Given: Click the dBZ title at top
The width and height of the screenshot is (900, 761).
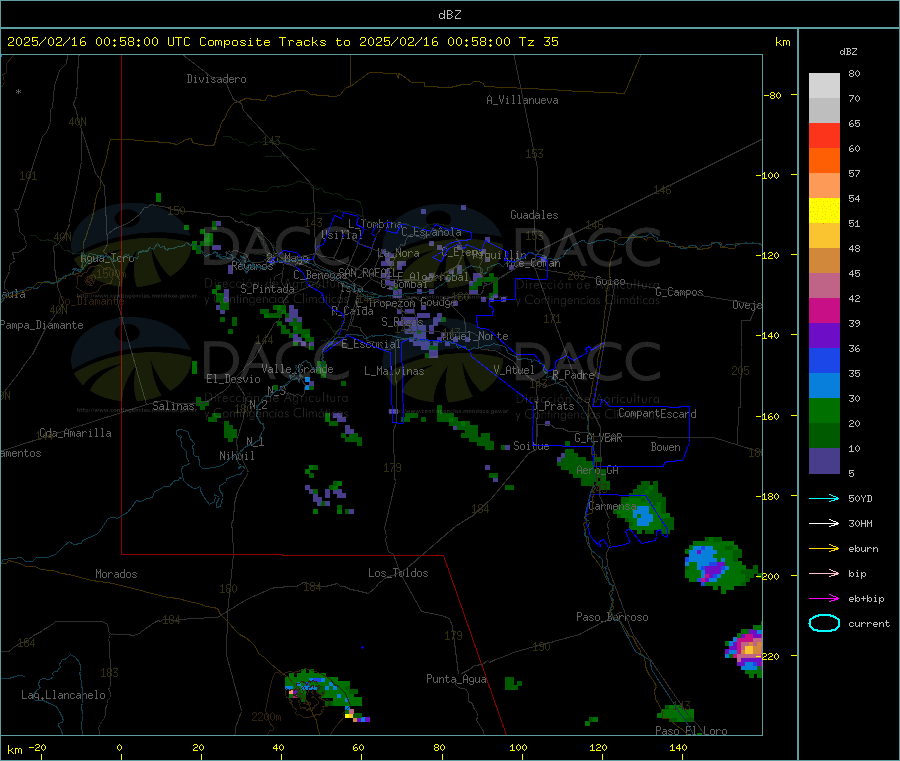Looking at the screenshot, I should tap(449, 14).
